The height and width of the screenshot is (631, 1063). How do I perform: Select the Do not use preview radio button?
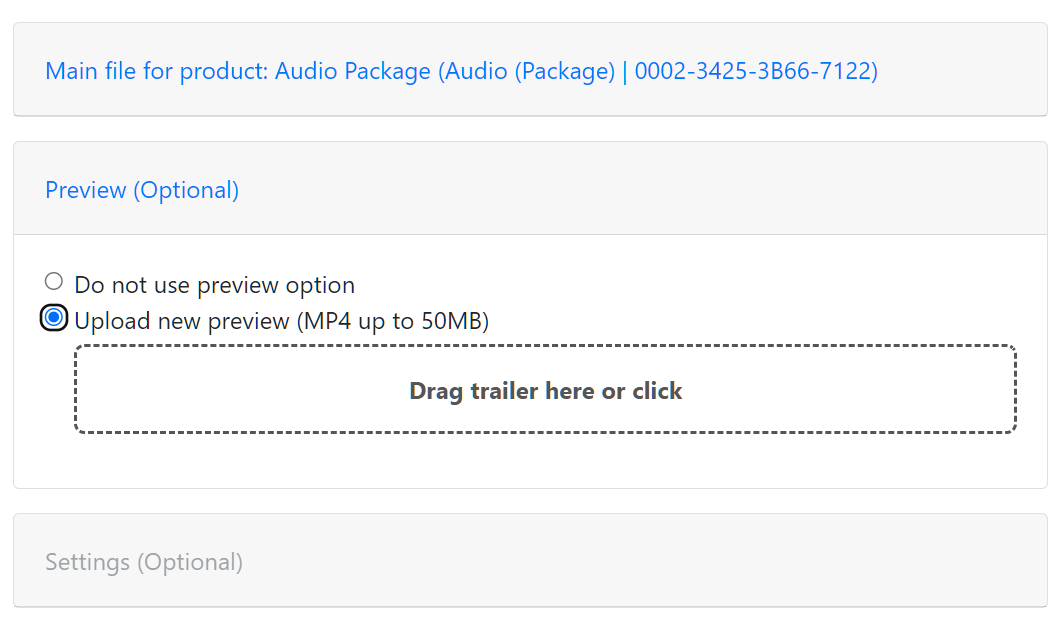[54, 282]
